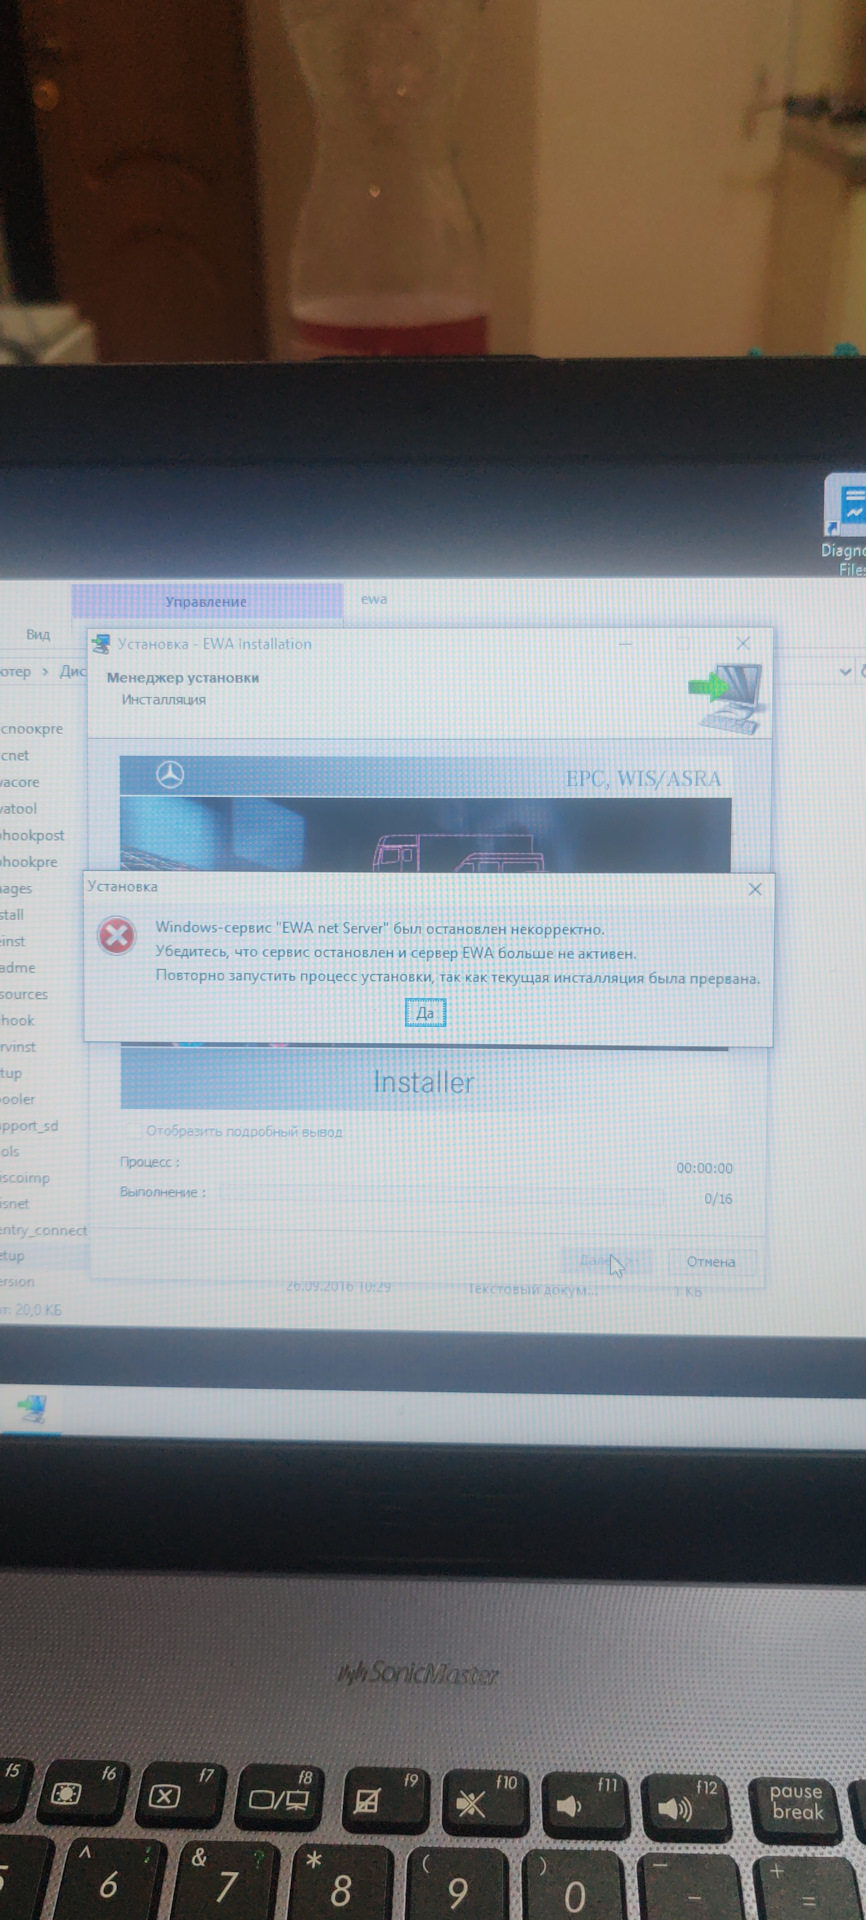The width and height of the screenshot is (866, 1920).
Task: Close the Установка error dialog
Action: click(755, 889)
